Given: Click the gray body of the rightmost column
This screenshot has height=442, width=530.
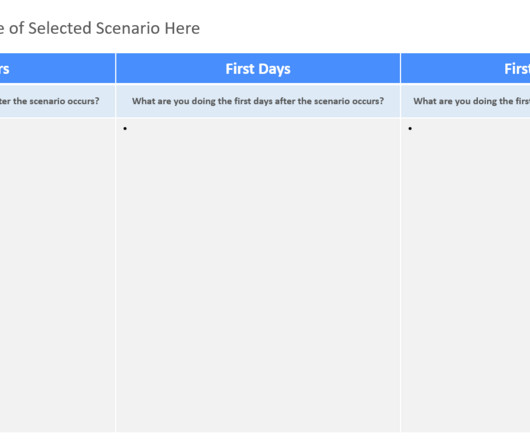Looking at the screenshot, I should pyautogui.click(x=466, y=275).
